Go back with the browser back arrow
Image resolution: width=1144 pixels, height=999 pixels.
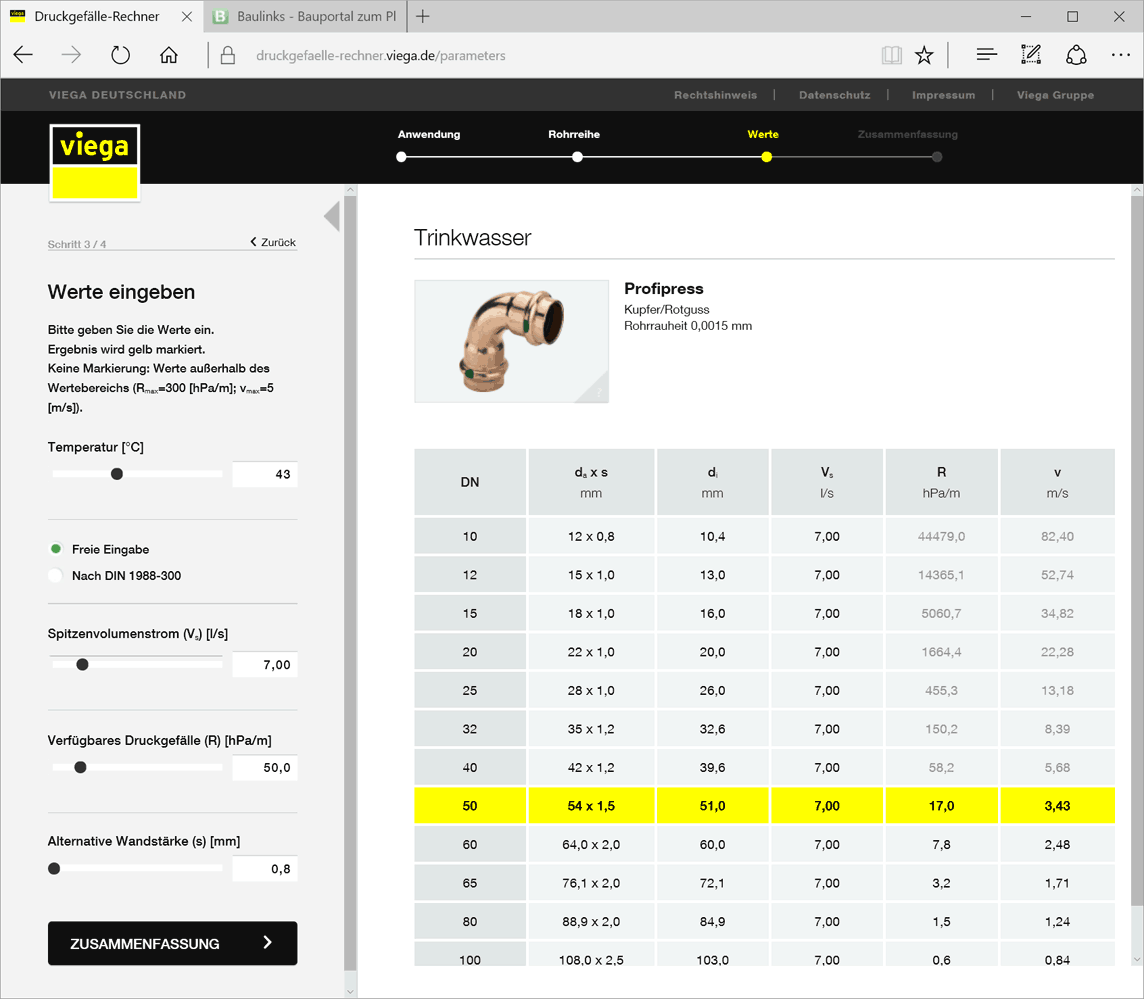click(x=23, y=55)
